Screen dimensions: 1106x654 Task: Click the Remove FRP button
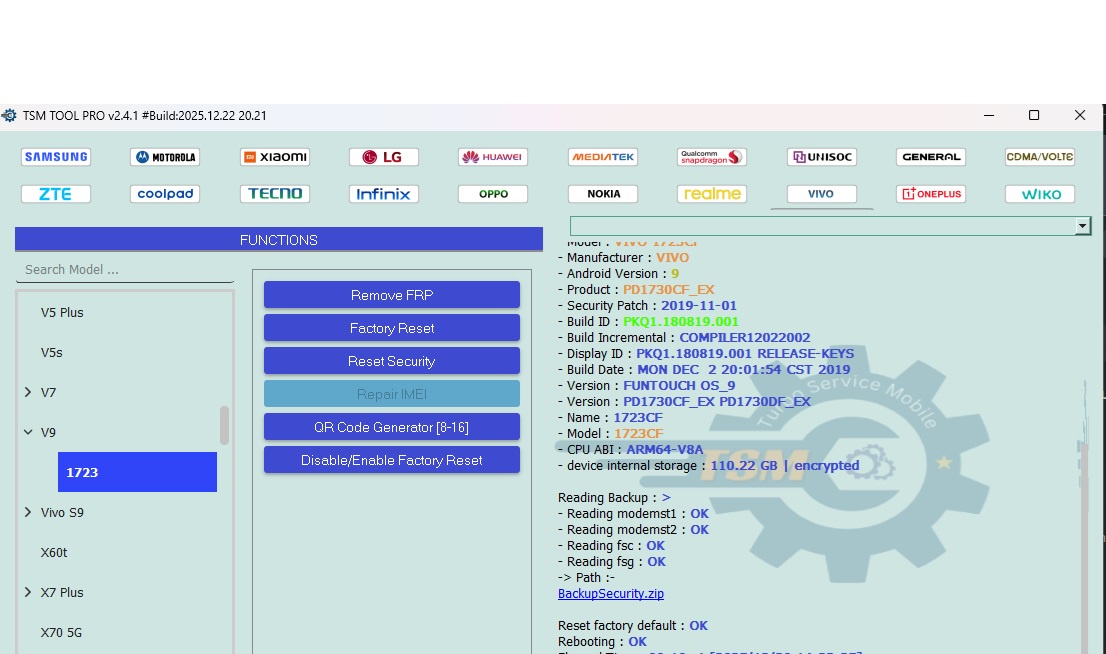(x=391, y=295)
